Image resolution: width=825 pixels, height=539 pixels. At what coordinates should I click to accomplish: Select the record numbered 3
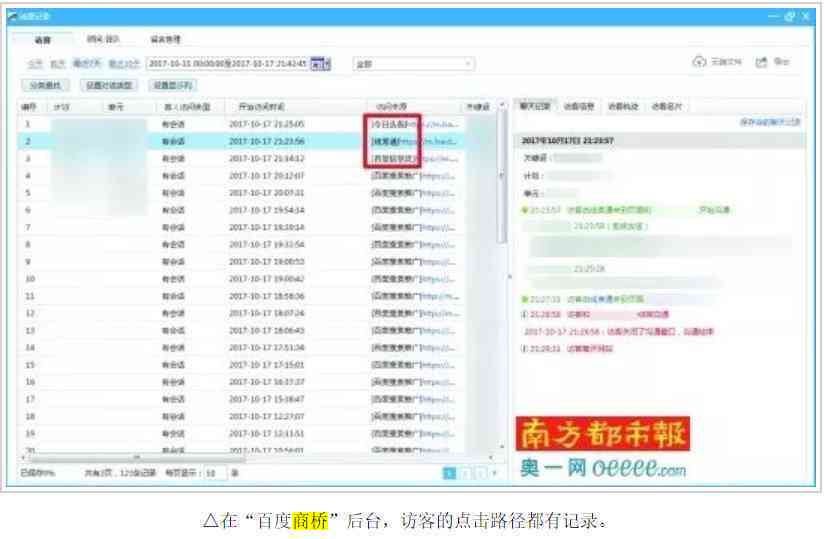pos(257,158)
